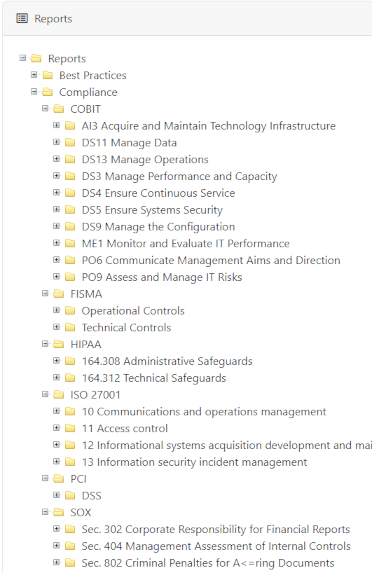Image resolution: width=372 pixels, height=573 pixels.
Task: Expand DS5 Ensure Systems Security
Action: (56, 209)
